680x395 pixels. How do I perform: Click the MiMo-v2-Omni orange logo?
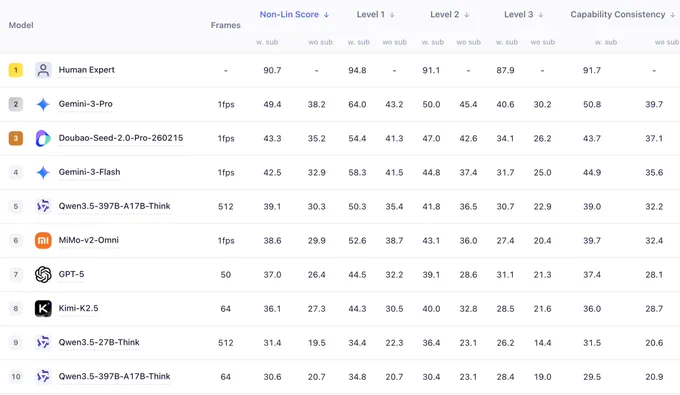[x=43, y=240]
